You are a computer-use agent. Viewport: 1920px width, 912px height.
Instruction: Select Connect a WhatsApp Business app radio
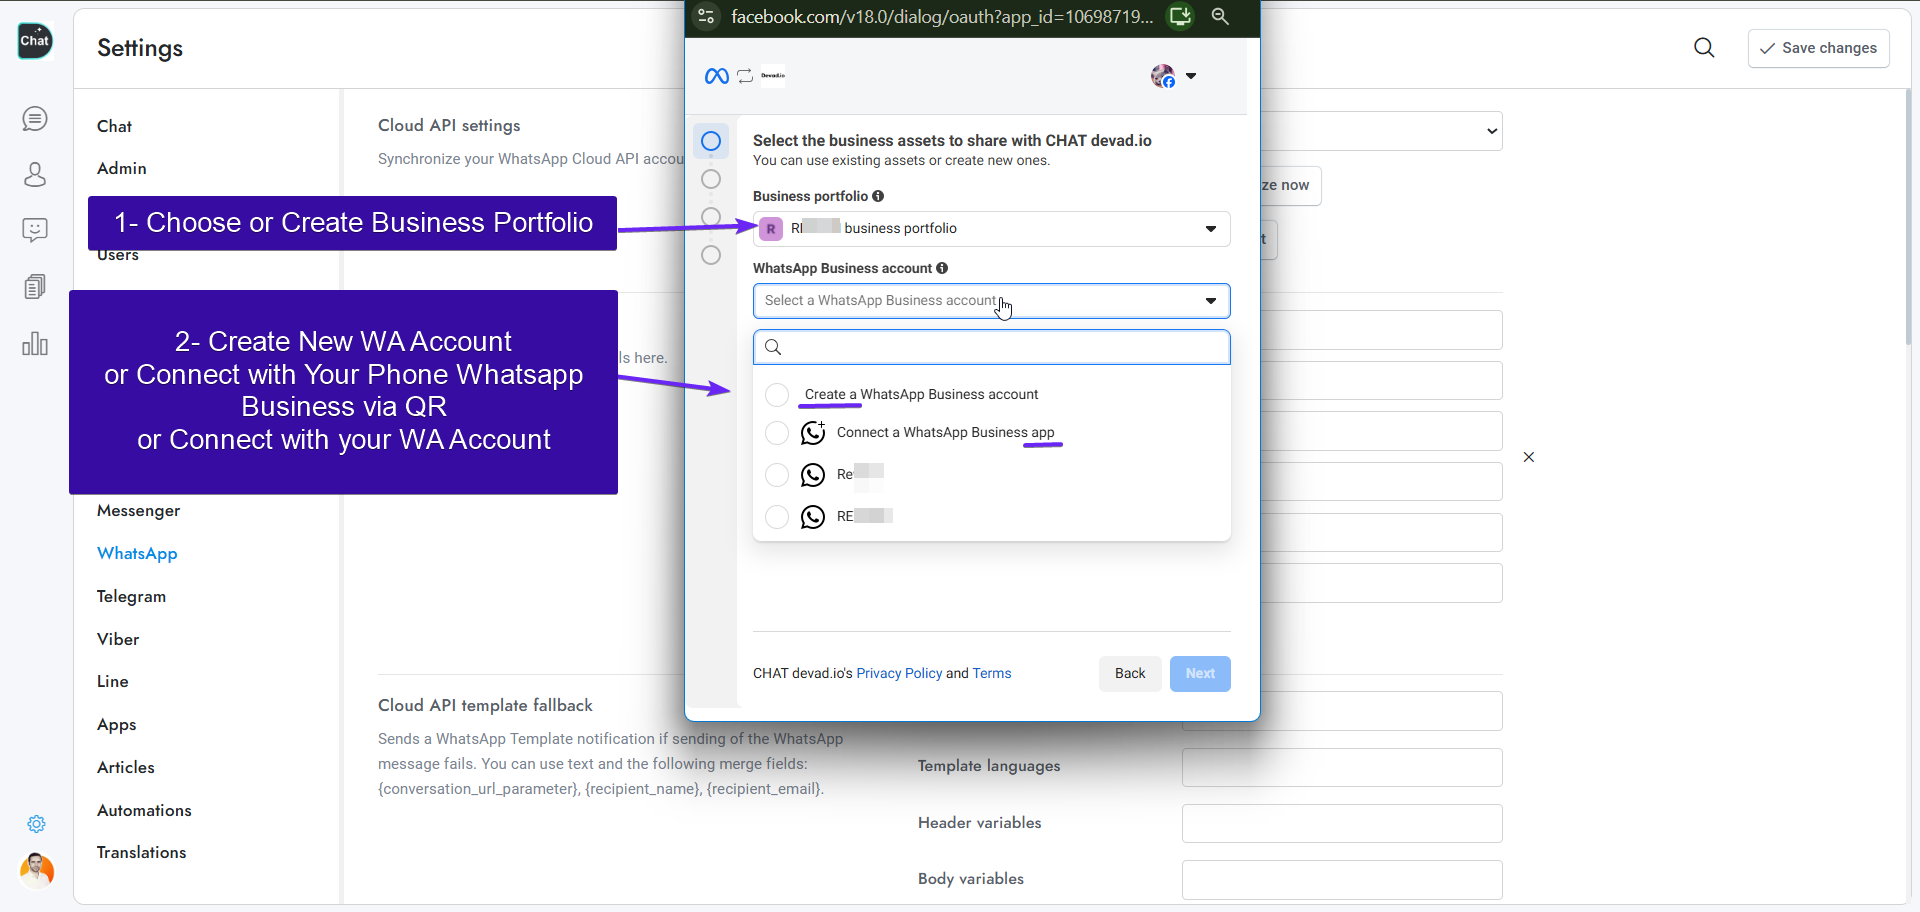pos(777,433)
